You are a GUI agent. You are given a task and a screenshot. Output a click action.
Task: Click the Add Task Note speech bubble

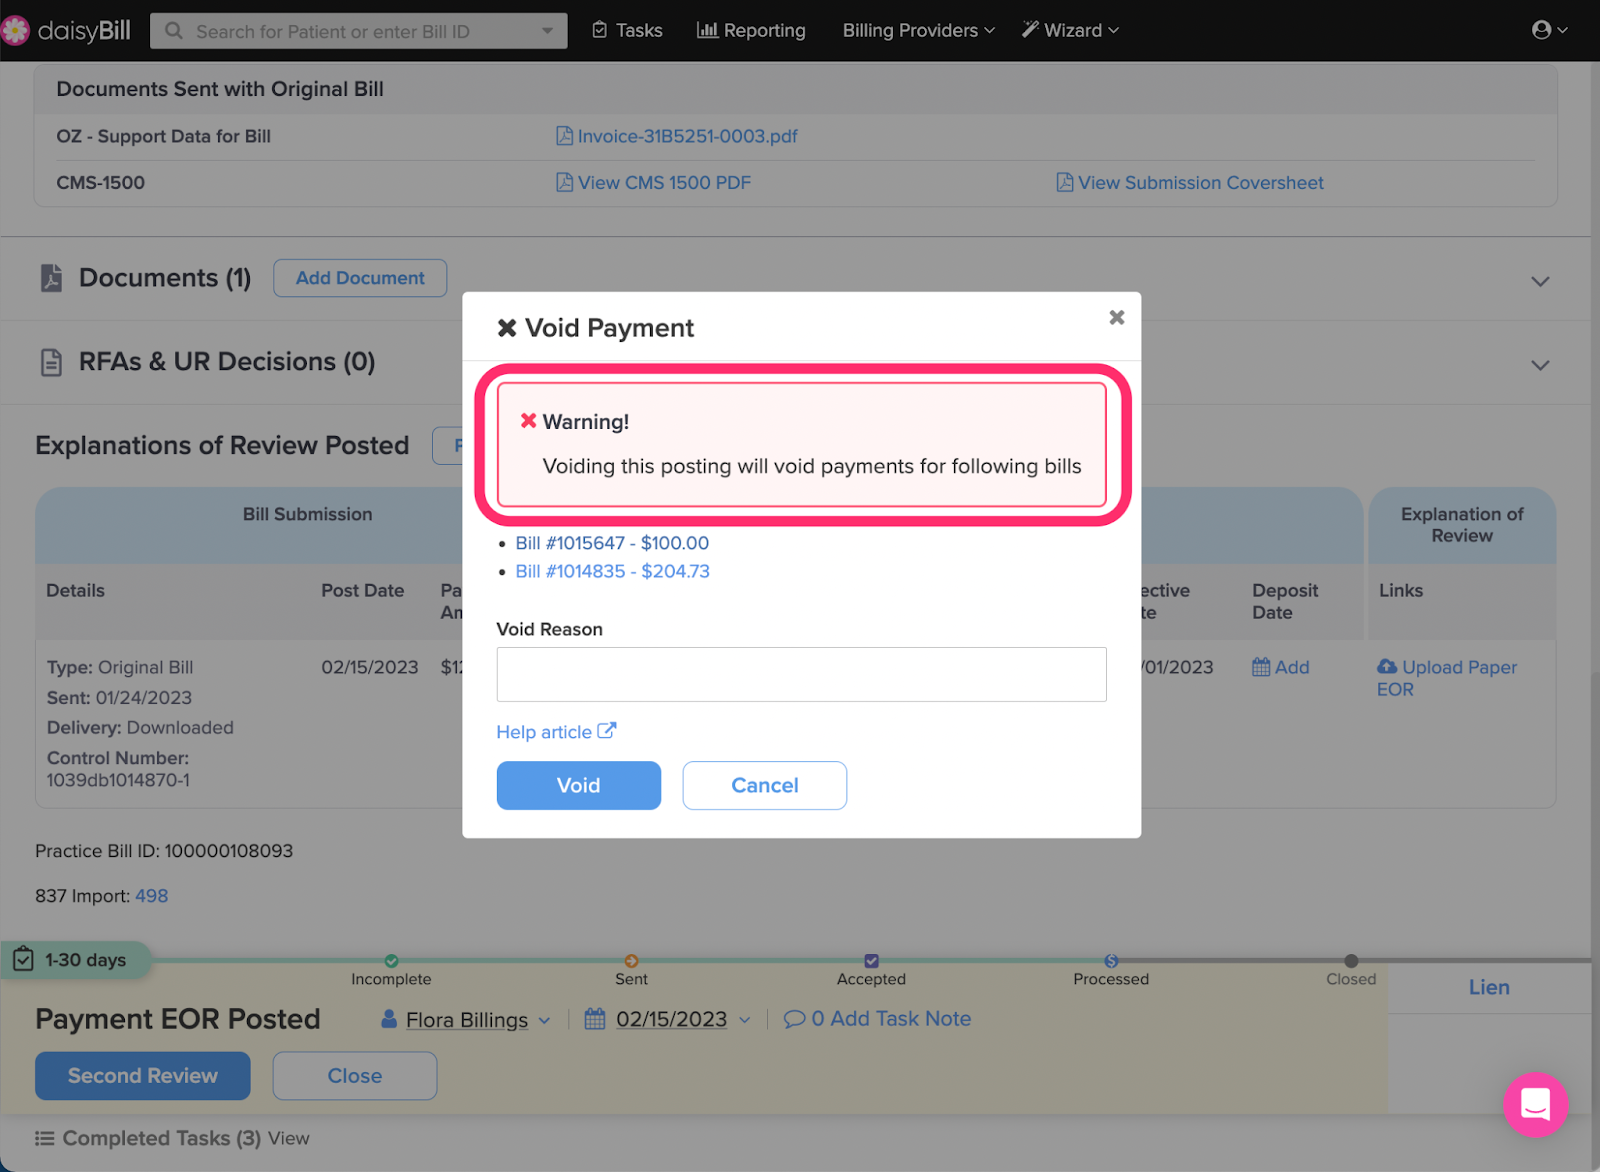[794, 1019]
